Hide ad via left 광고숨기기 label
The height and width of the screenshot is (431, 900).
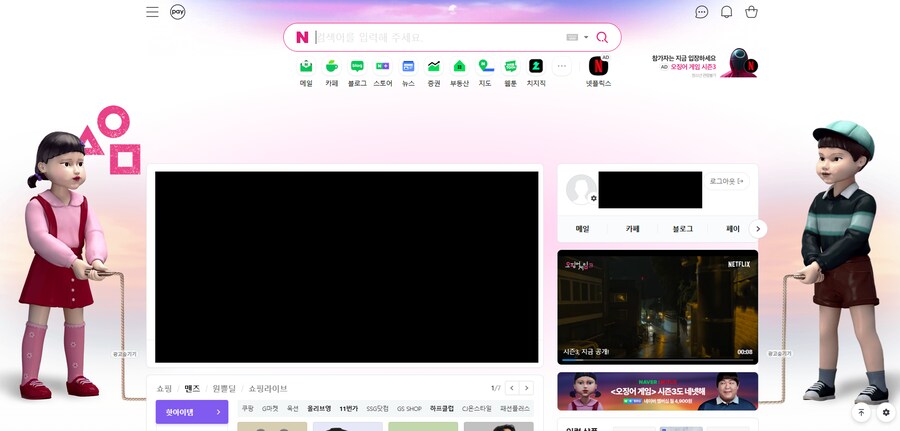point(125,354)
